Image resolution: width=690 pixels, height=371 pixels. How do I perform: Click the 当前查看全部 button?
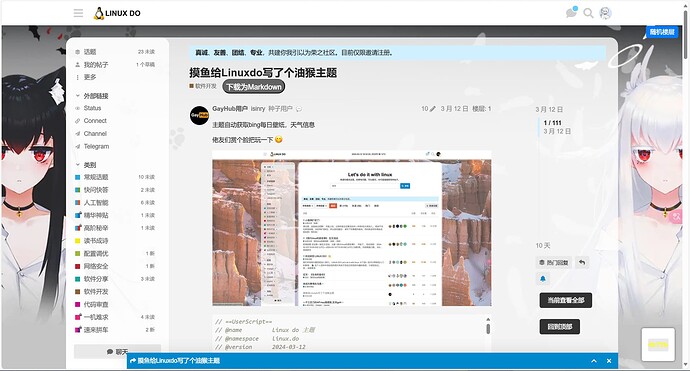pos(565,300)
